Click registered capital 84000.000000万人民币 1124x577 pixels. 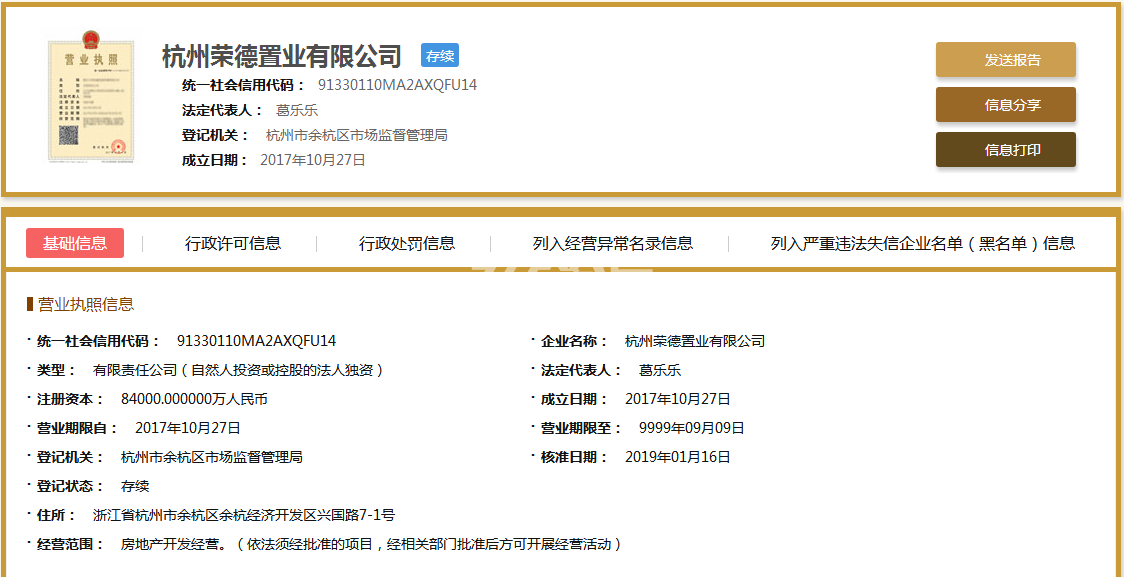pyautogui.click(x=194, y=399)
